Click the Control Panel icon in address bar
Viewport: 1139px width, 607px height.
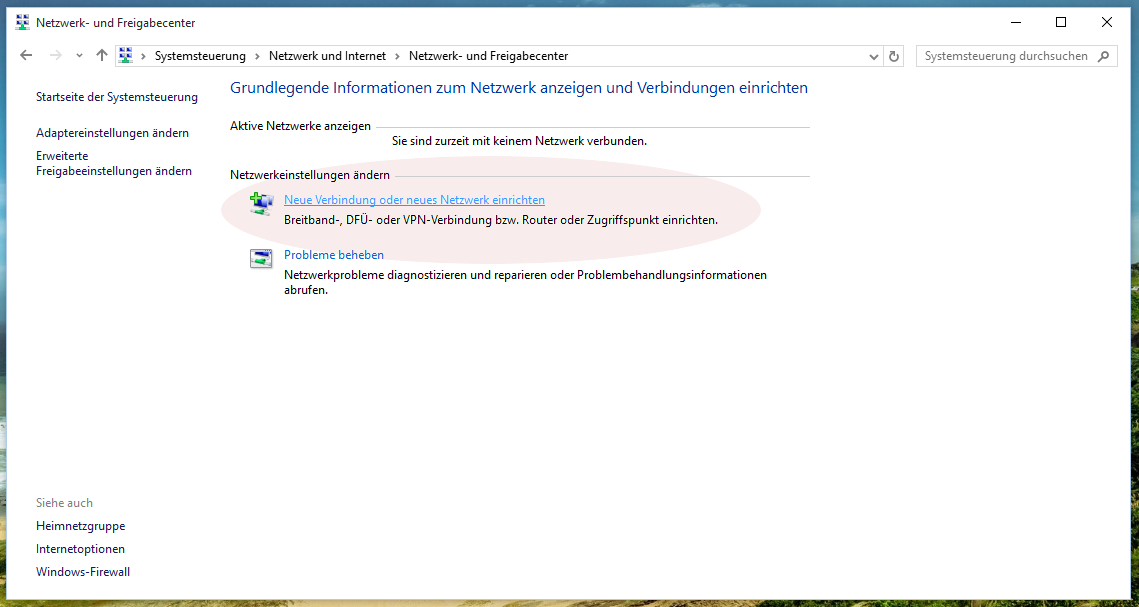[126, 56]
